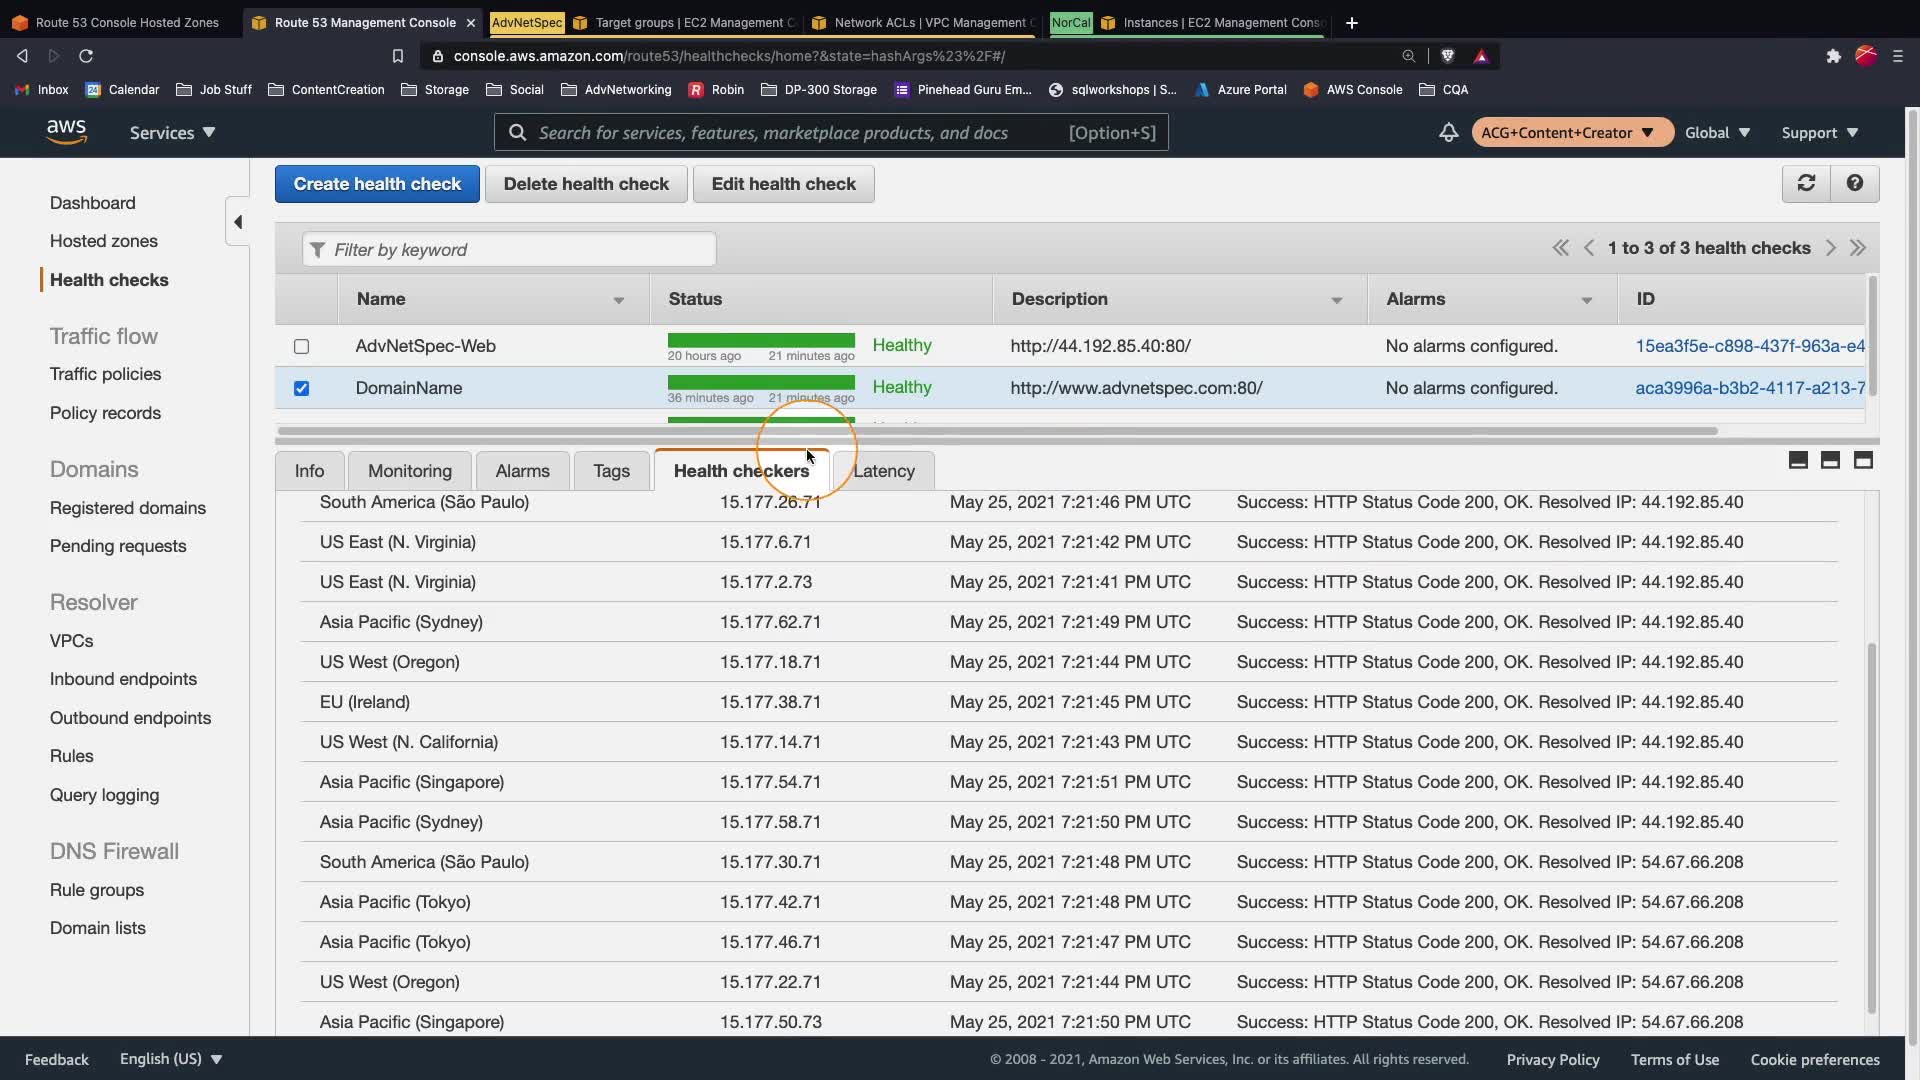Check the AdvNetSpec-Web health check box
The height and width of the screenshot is (1080, 1920).
coord(301,346)
